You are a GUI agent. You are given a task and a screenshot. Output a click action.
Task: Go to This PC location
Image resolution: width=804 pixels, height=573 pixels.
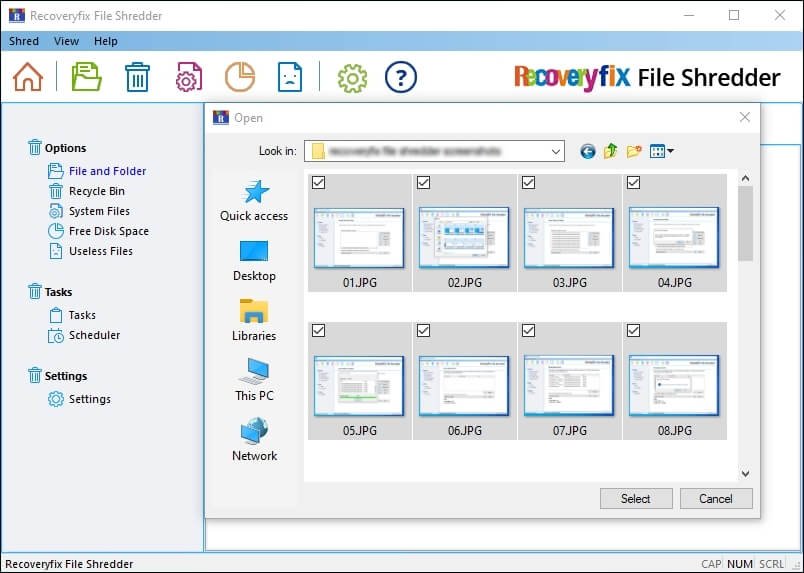click(254, 380)
